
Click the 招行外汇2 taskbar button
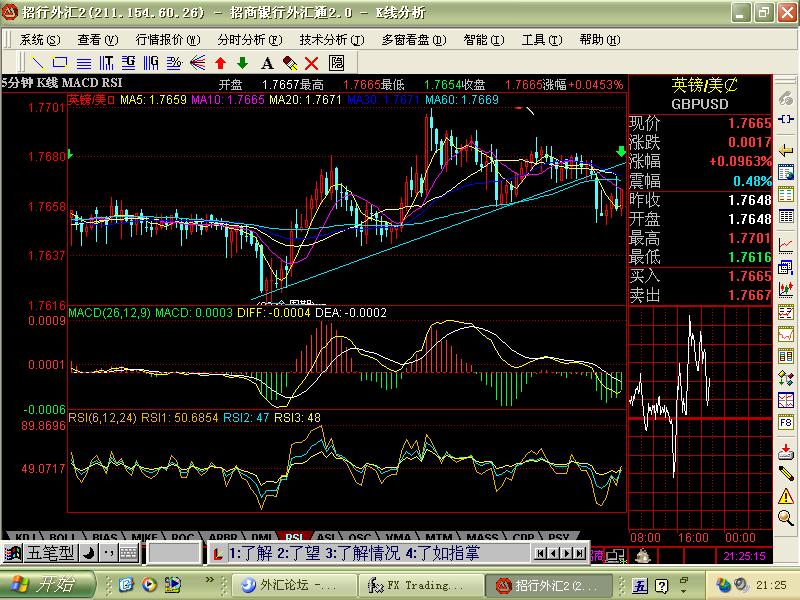pos(548,585)
